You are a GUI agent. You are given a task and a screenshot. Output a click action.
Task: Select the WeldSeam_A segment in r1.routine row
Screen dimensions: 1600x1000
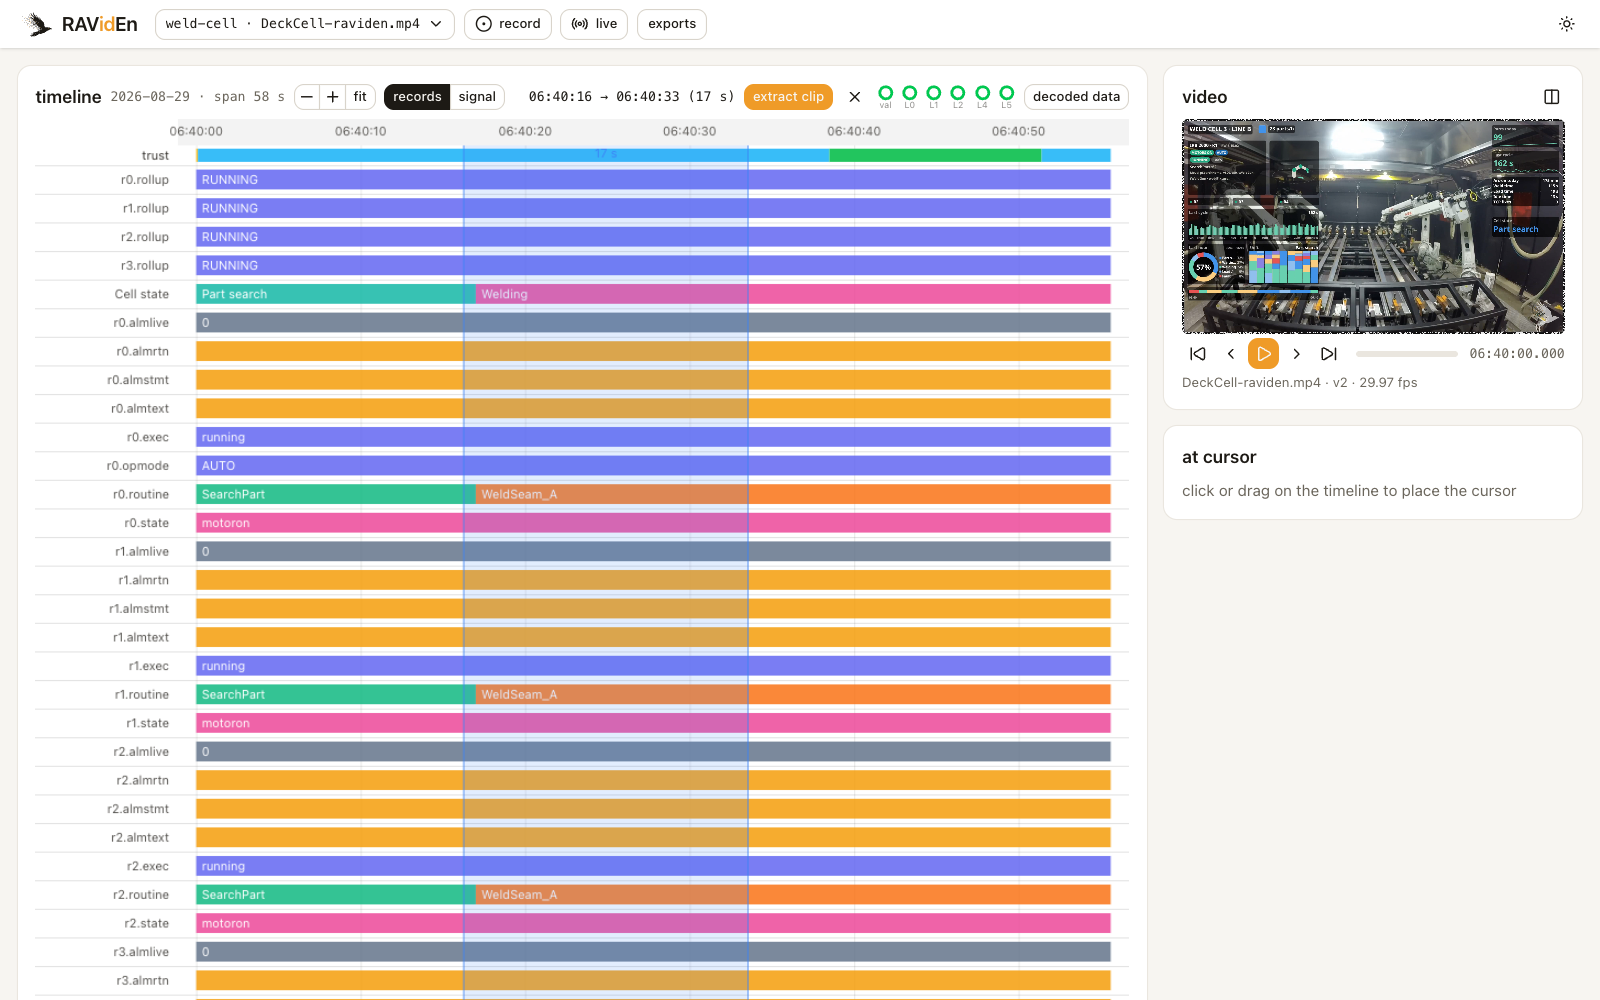pyautogui.click(x=793, y=694)
